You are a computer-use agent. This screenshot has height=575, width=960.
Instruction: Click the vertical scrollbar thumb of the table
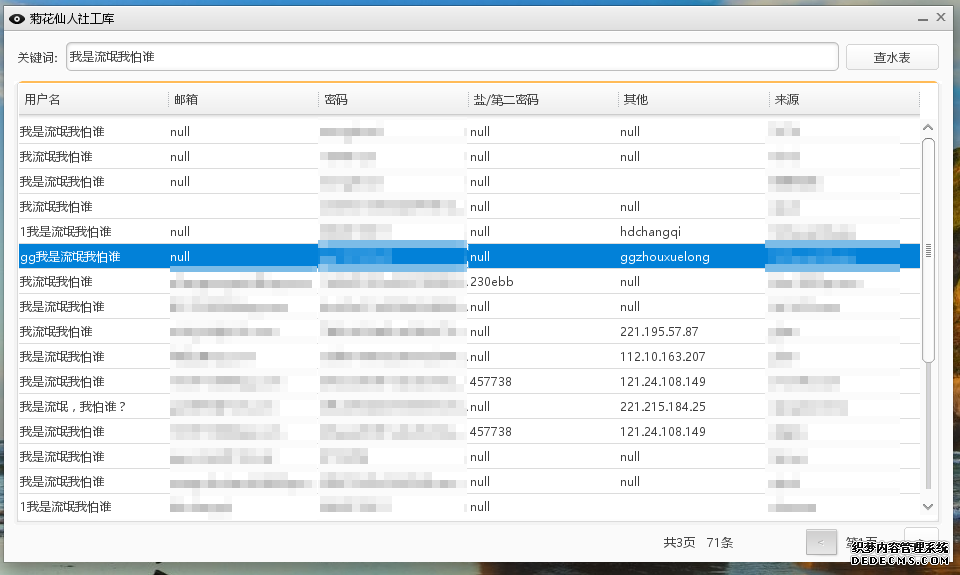(x=928, y=250)
